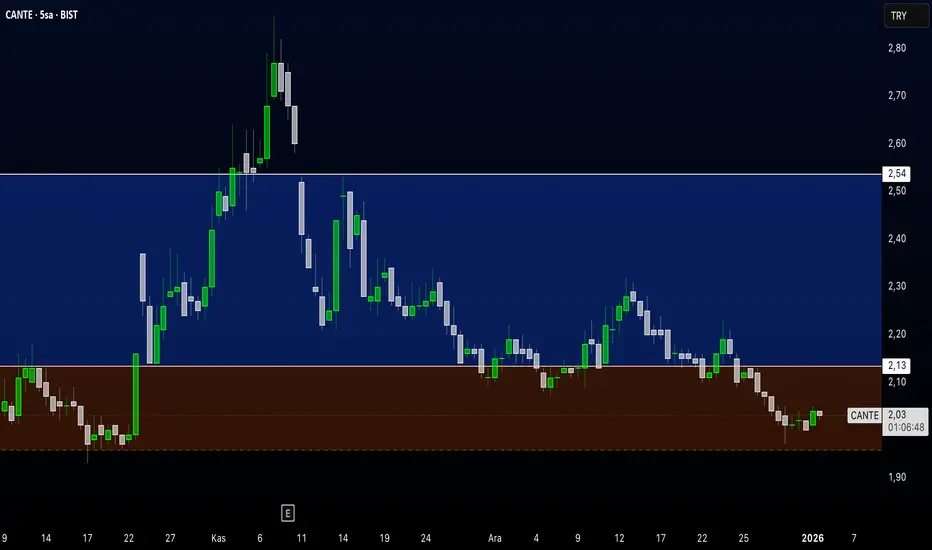Image resolution: width=932 pixels, height=550 pixels.
Task: Click the date 7 on time axis
Action: click(854, 538)
